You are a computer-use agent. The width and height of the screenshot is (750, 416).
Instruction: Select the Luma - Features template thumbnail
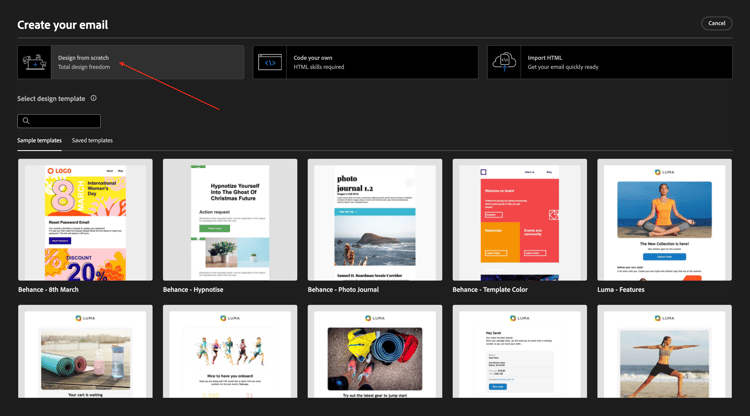pyautogui.click(x=664, y=220)
